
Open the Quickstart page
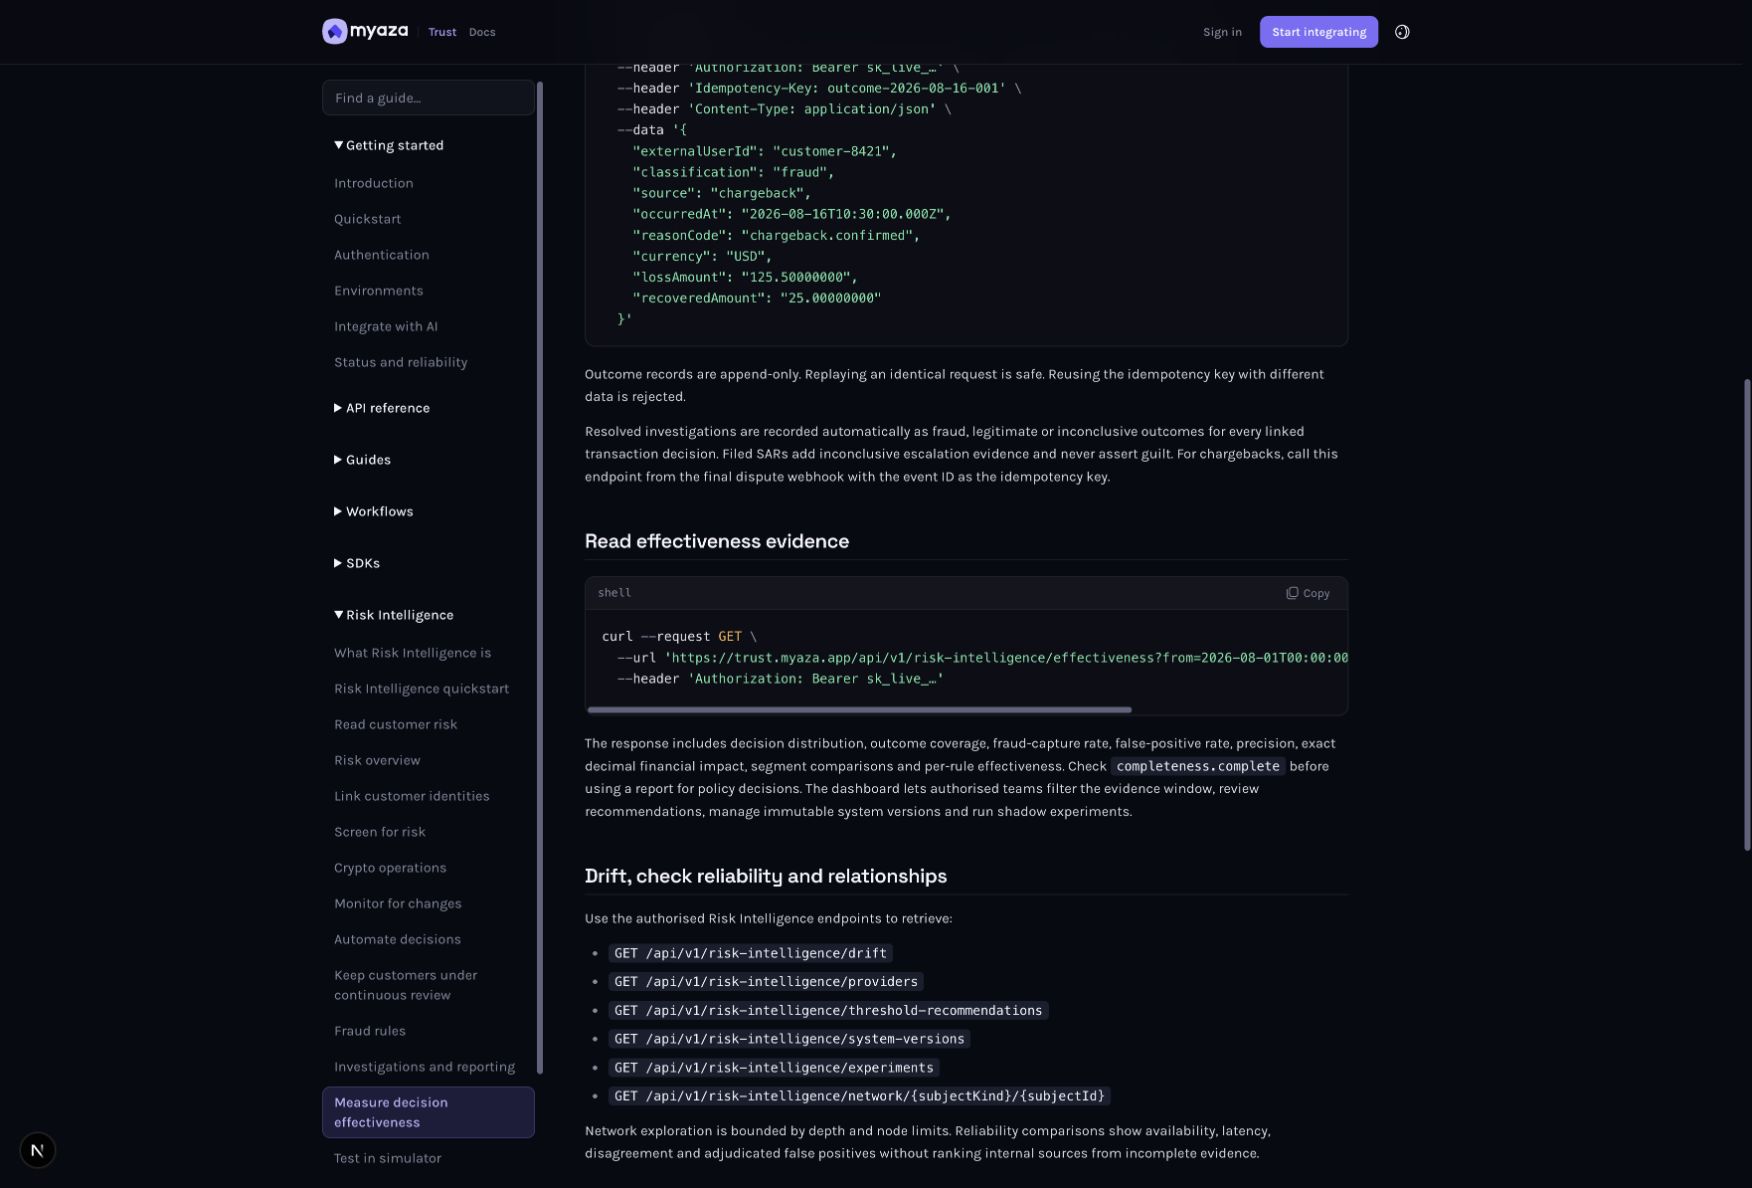click(367, 219)
